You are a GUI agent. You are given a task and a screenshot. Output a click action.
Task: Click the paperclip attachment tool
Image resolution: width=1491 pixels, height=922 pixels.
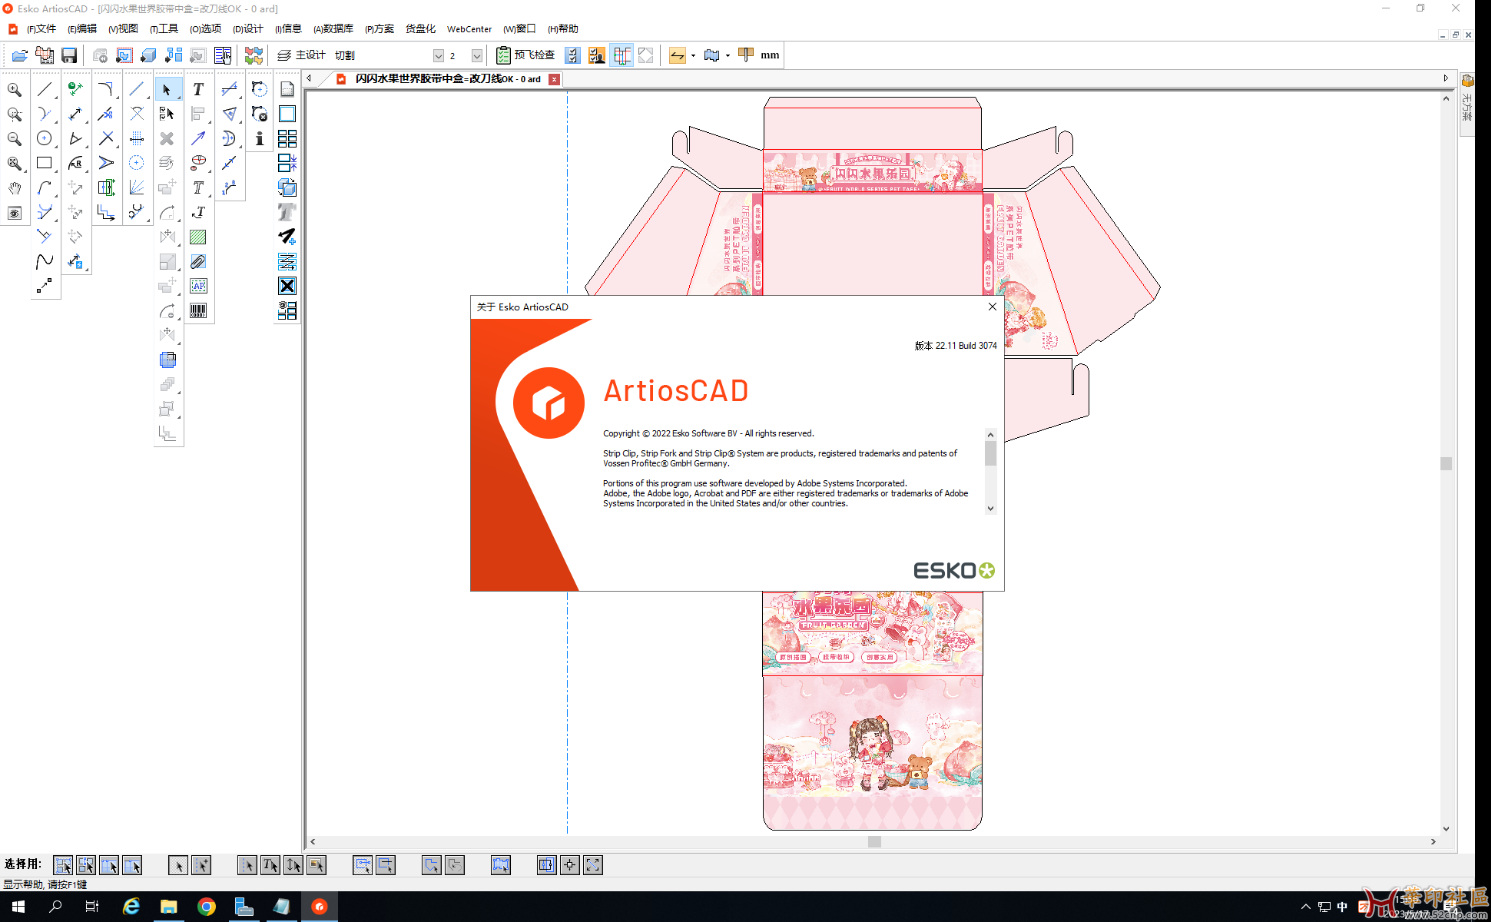198,262
